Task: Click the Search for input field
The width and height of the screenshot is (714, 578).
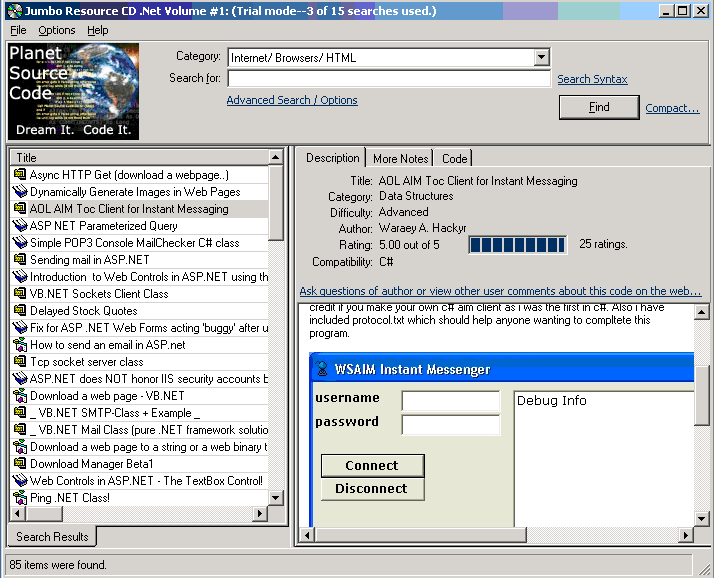Action: point(389,78)
